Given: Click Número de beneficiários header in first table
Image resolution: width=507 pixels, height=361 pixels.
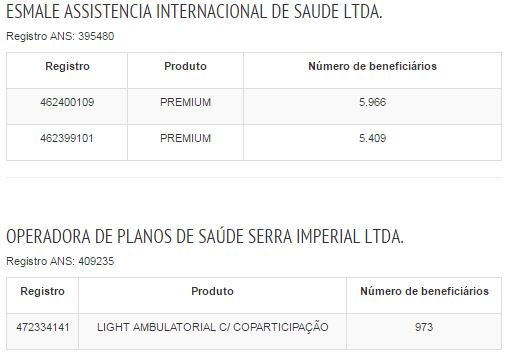Looking at the screenshot, I should tap(372, 66).
